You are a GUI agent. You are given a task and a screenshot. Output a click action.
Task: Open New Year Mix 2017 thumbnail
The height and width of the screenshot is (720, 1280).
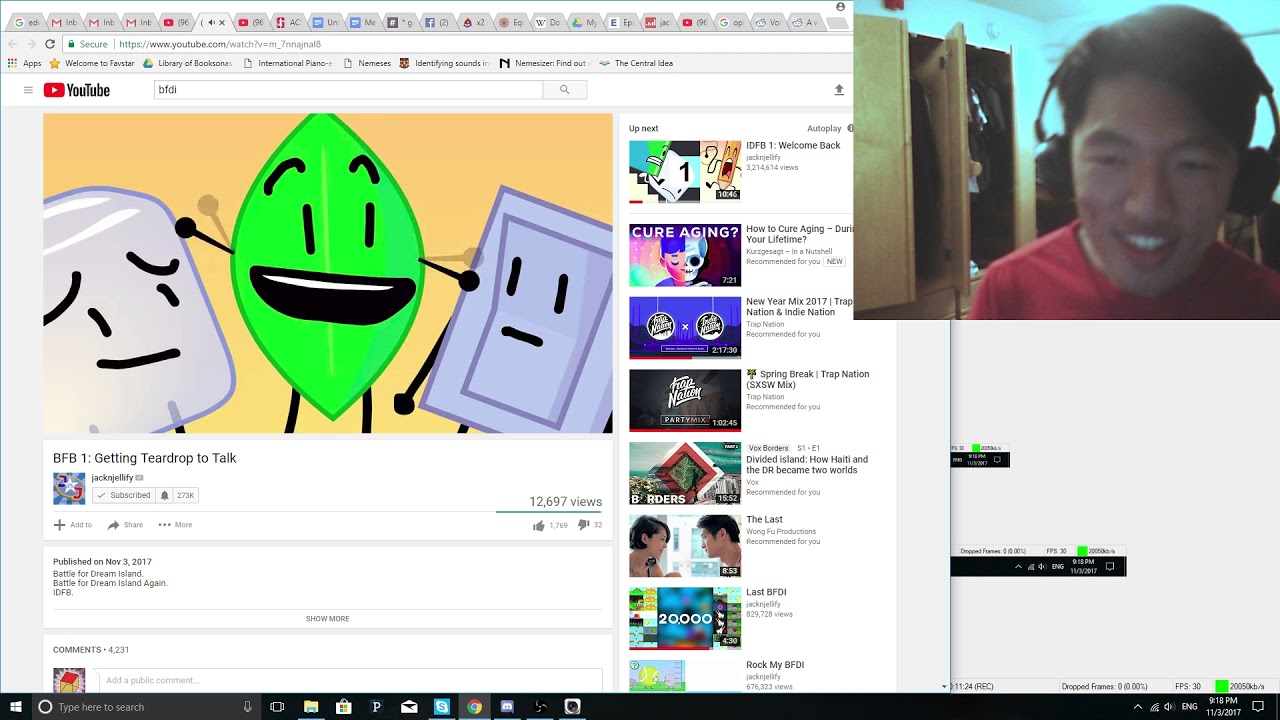[x=685, y=327]
